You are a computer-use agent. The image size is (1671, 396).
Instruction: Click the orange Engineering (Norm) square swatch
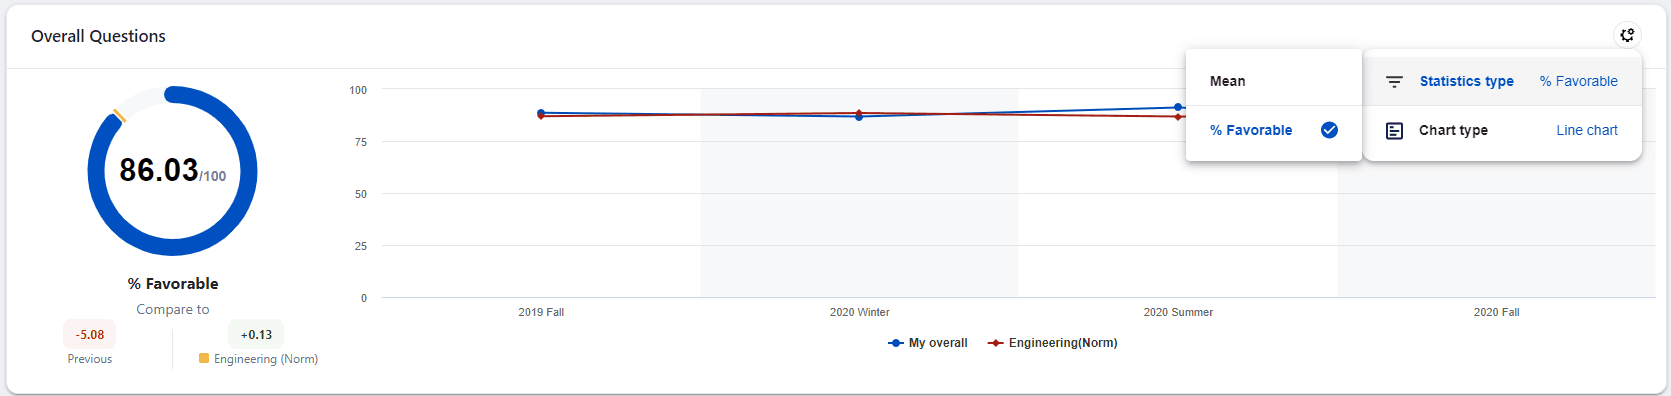(x=204, y=358)
